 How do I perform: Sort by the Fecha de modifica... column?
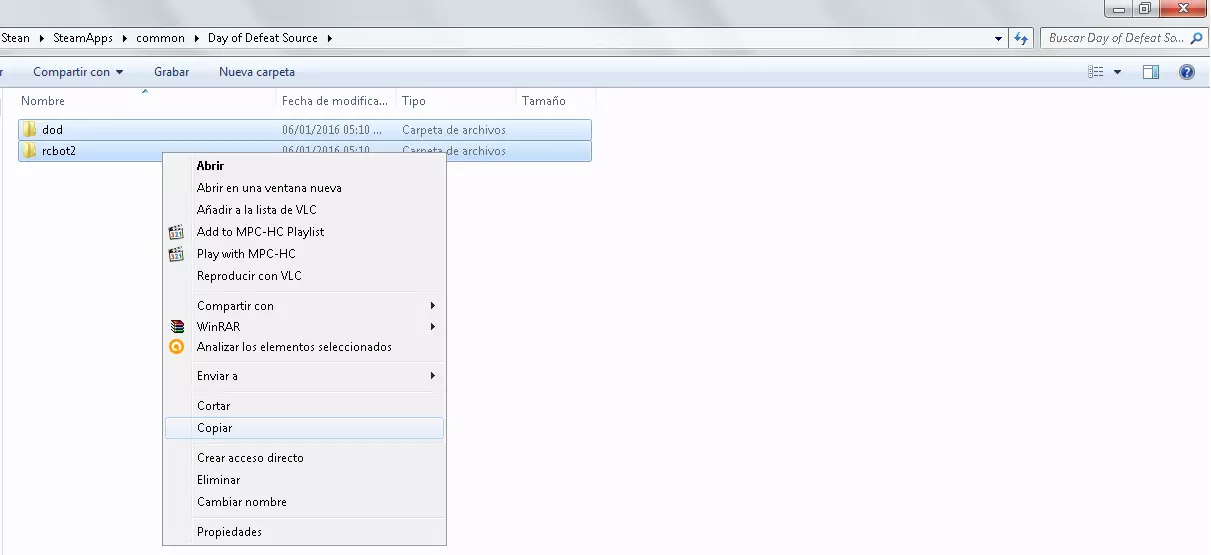(336, 101)
